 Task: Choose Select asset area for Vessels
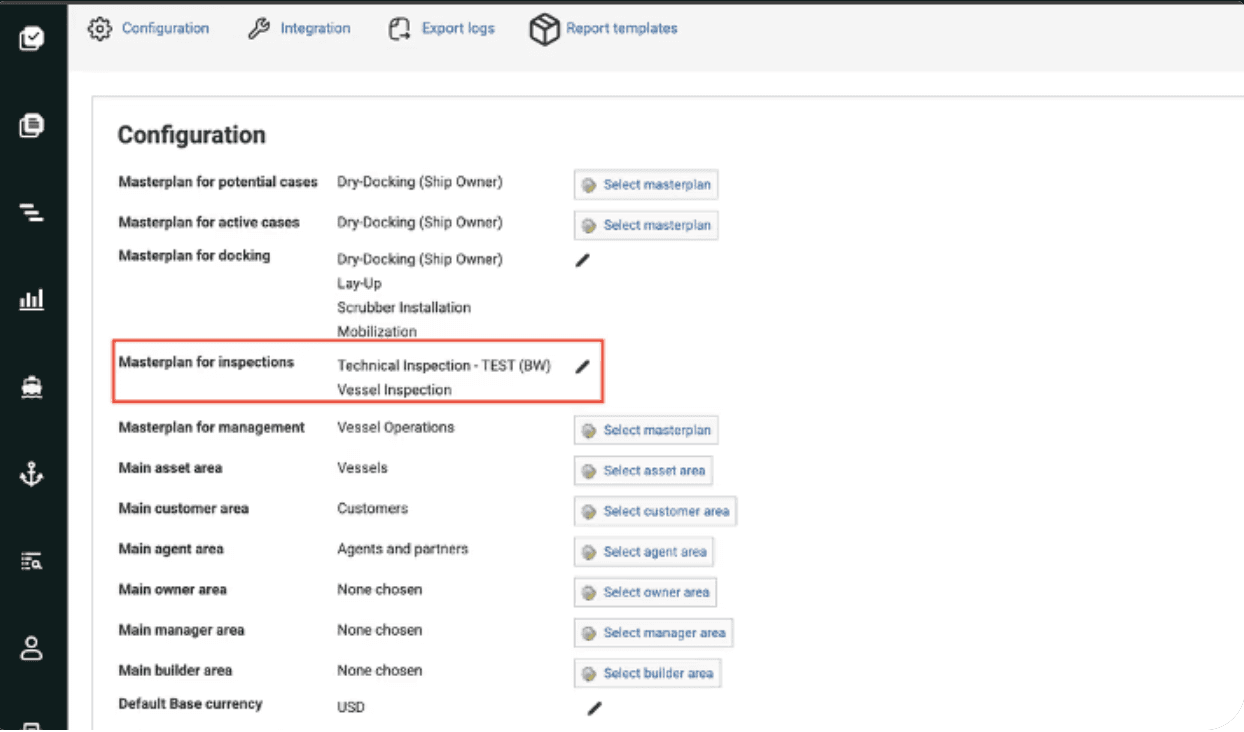tap(642, 470)
